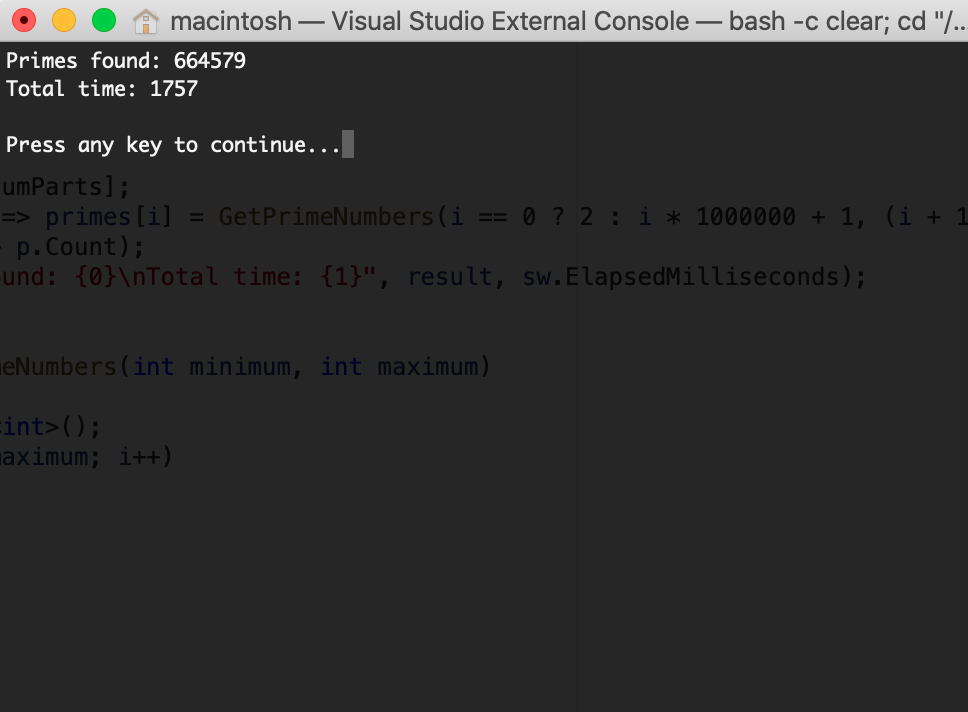
Task: Click the 'Total time: 1757' output line
Action: tap(102, 89)
